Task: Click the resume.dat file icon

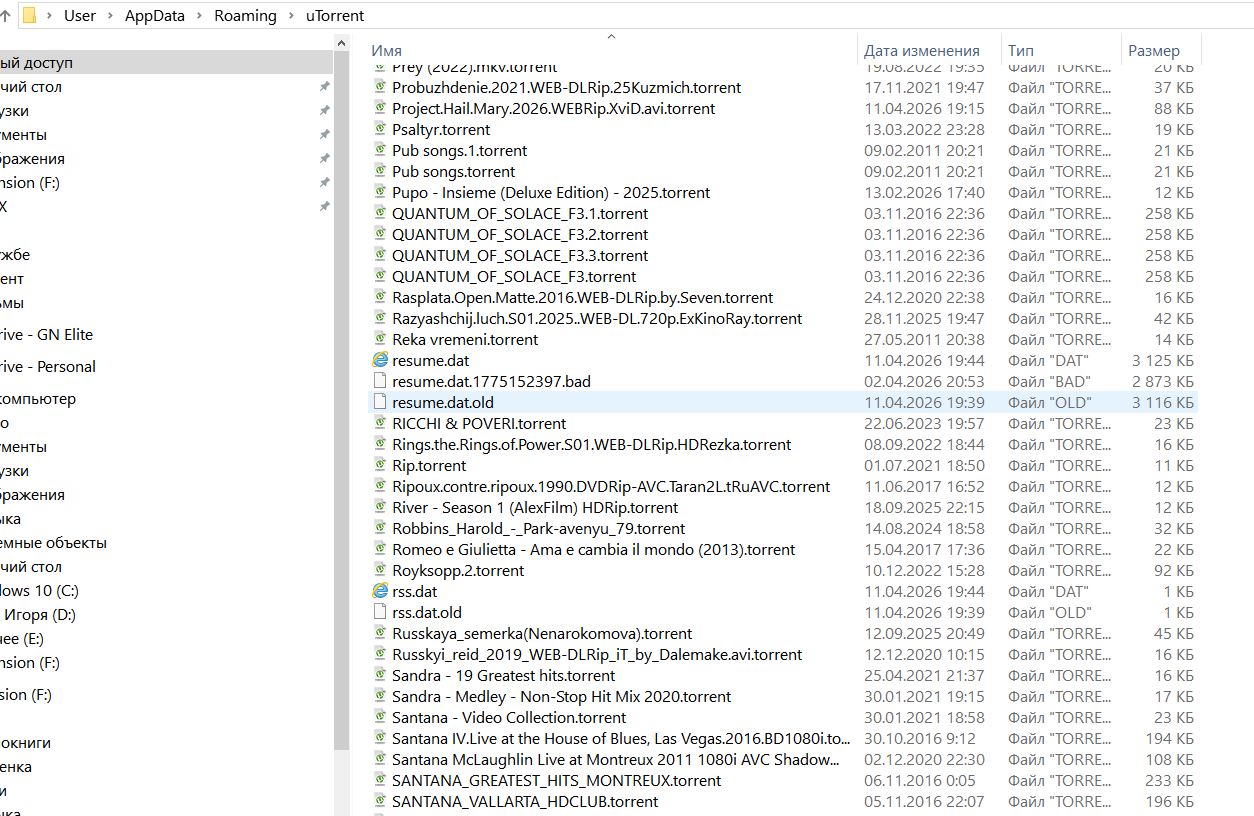Action: 380,360
